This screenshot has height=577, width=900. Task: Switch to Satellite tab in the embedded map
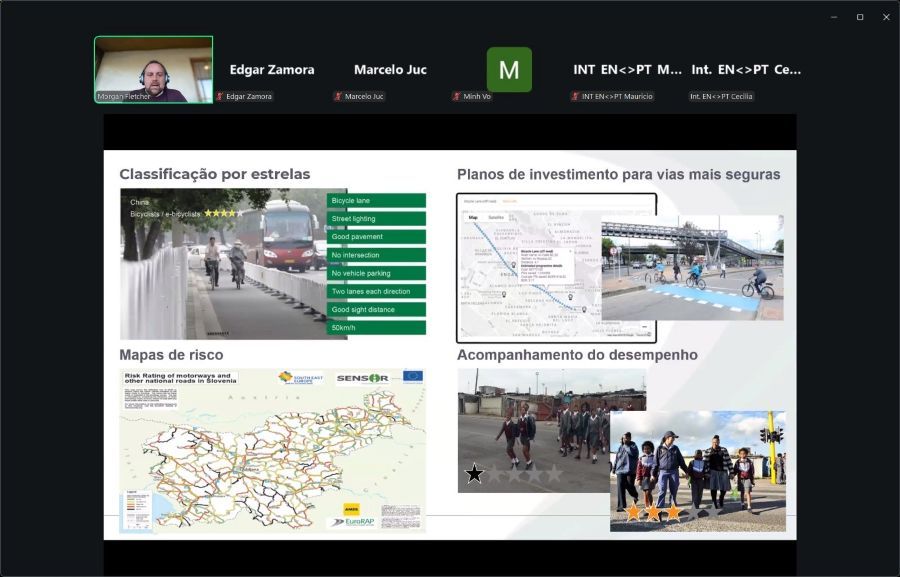pos(495,217)
